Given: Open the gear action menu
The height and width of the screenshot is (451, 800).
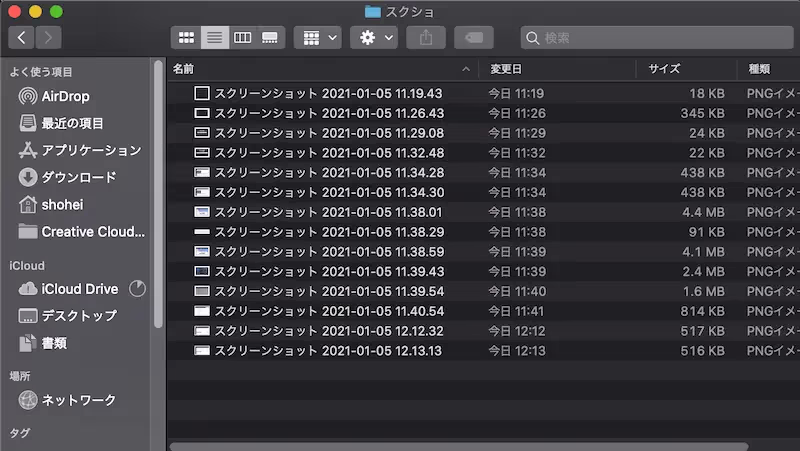Looking at the screenshot, I should (x=374, y=38).
